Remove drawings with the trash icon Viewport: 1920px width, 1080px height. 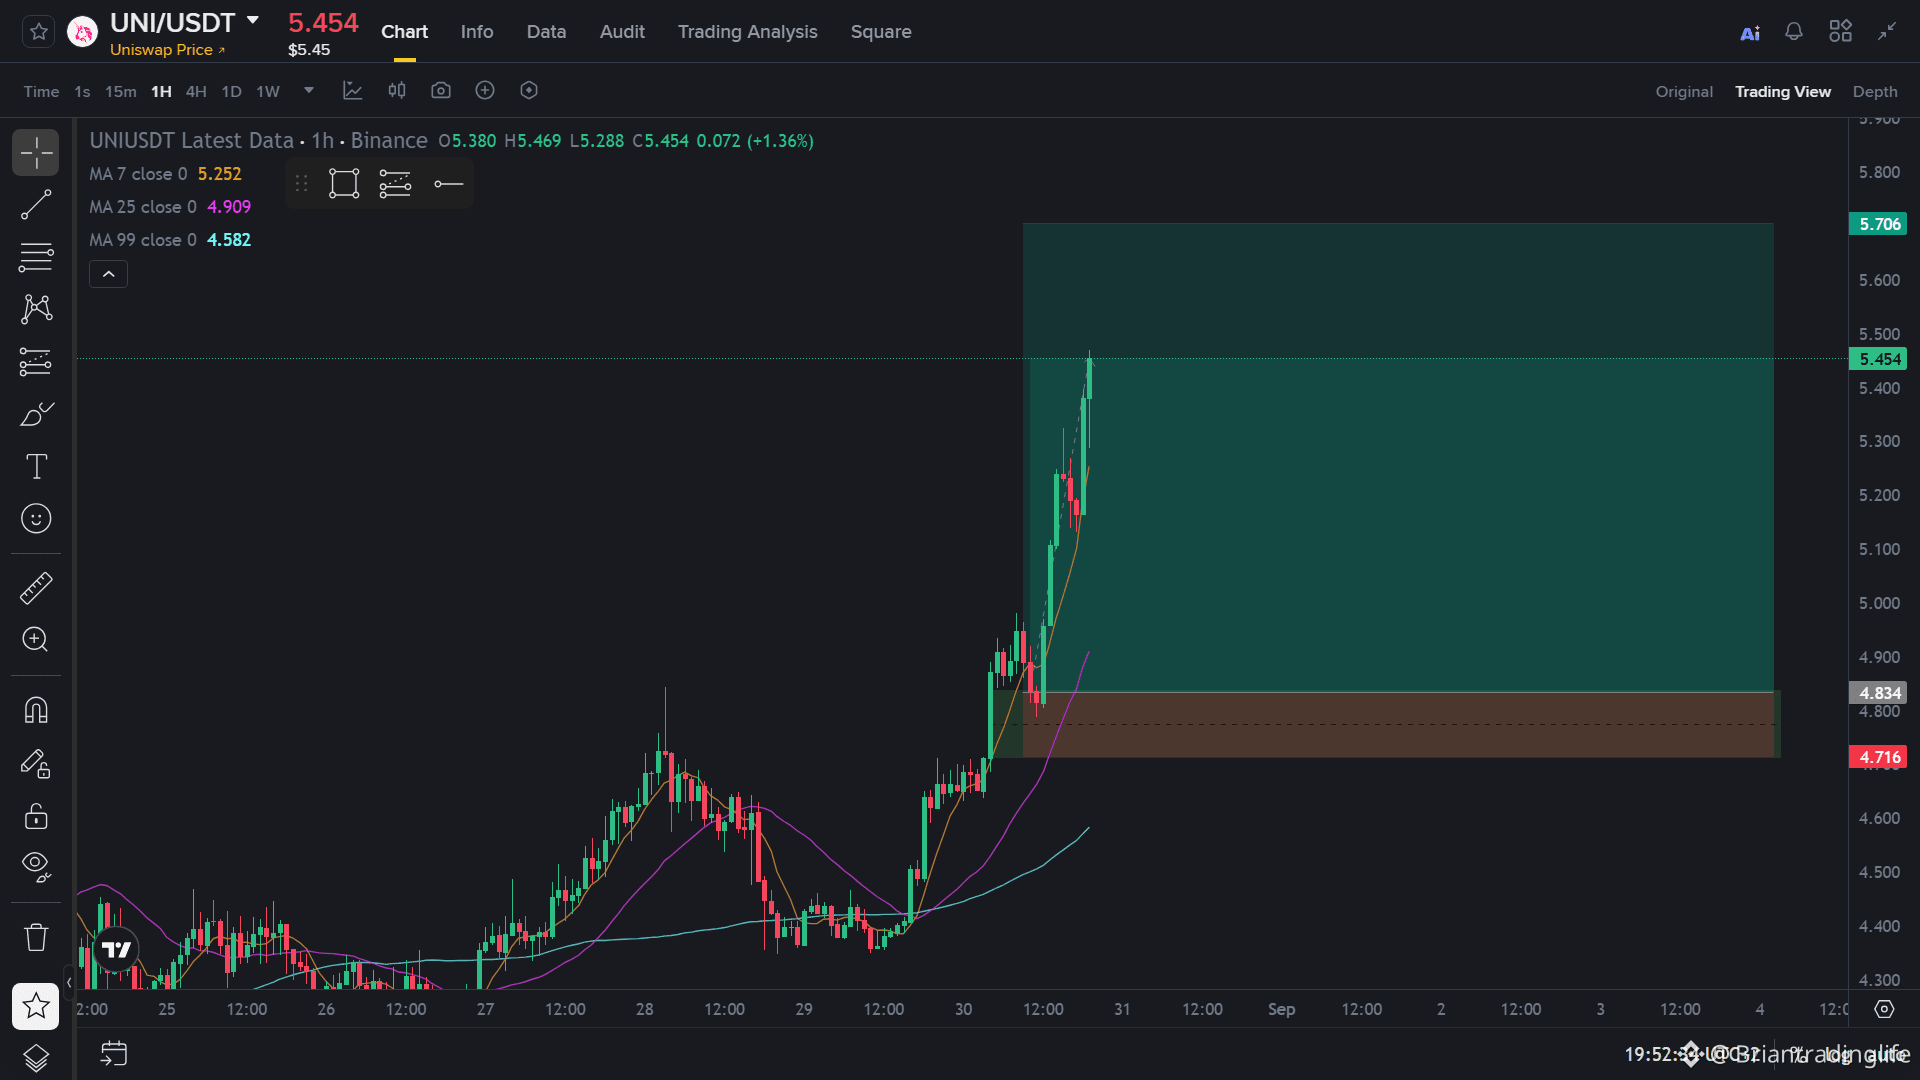(x=36, y=938)
